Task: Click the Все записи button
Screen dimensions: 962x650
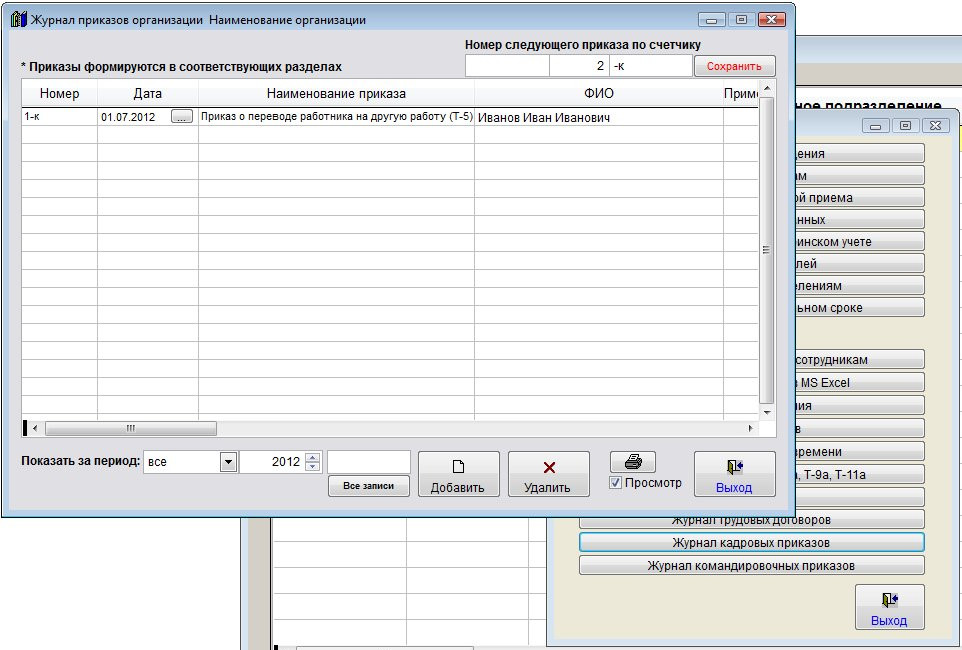Action: [368, 486]
